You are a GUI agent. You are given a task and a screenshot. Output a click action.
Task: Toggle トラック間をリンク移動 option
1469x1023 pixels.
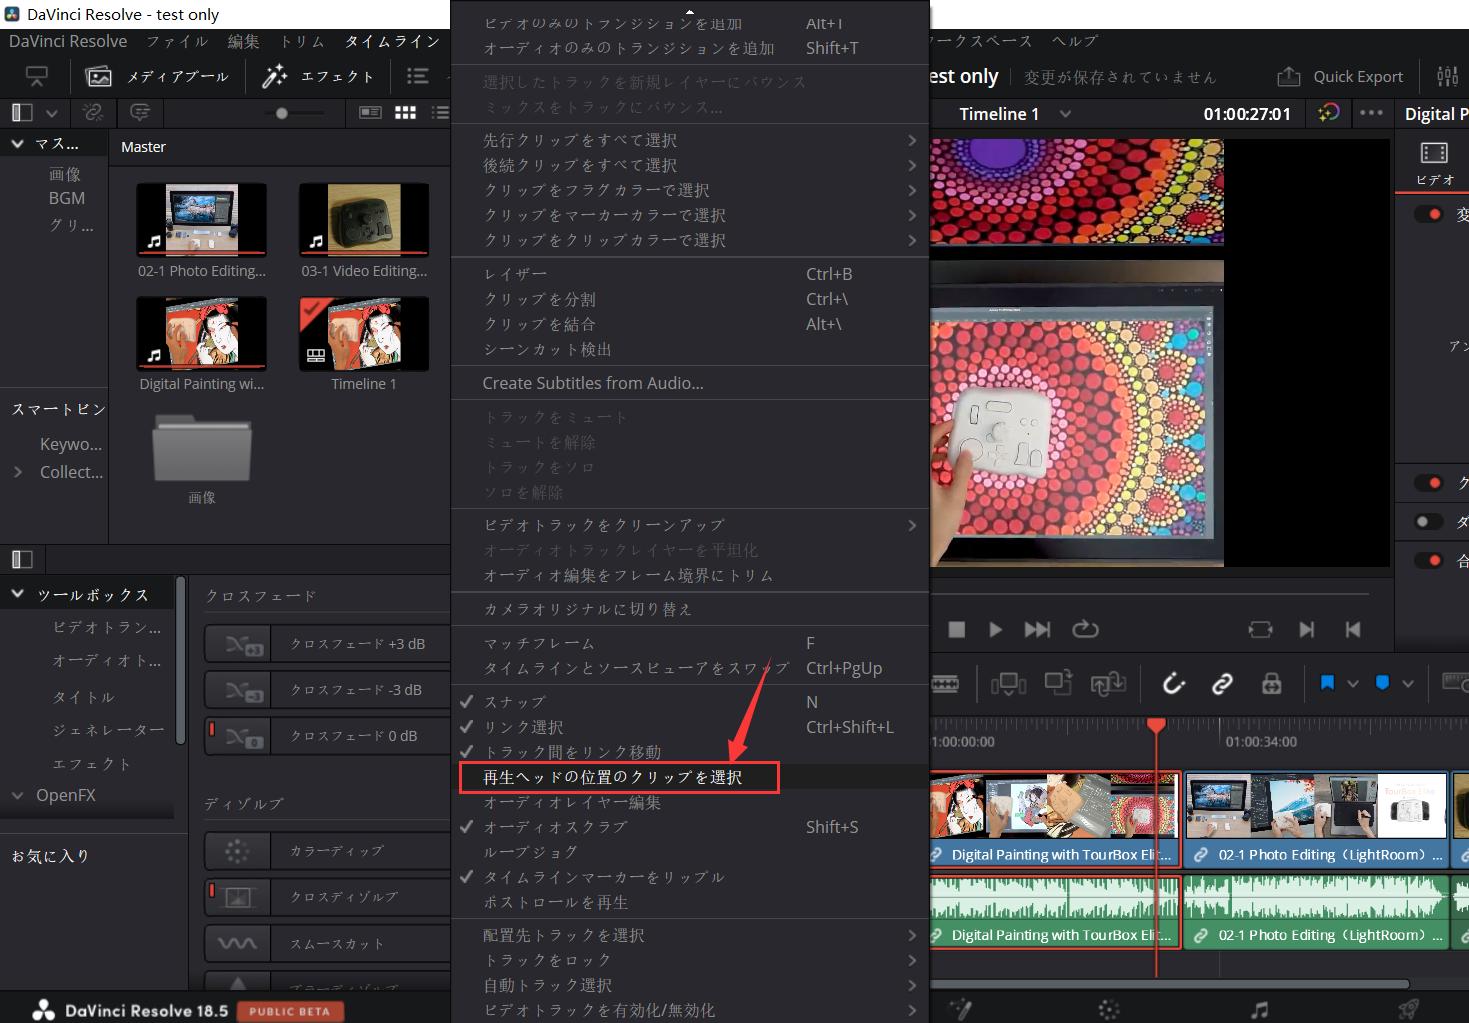point(690,752)
